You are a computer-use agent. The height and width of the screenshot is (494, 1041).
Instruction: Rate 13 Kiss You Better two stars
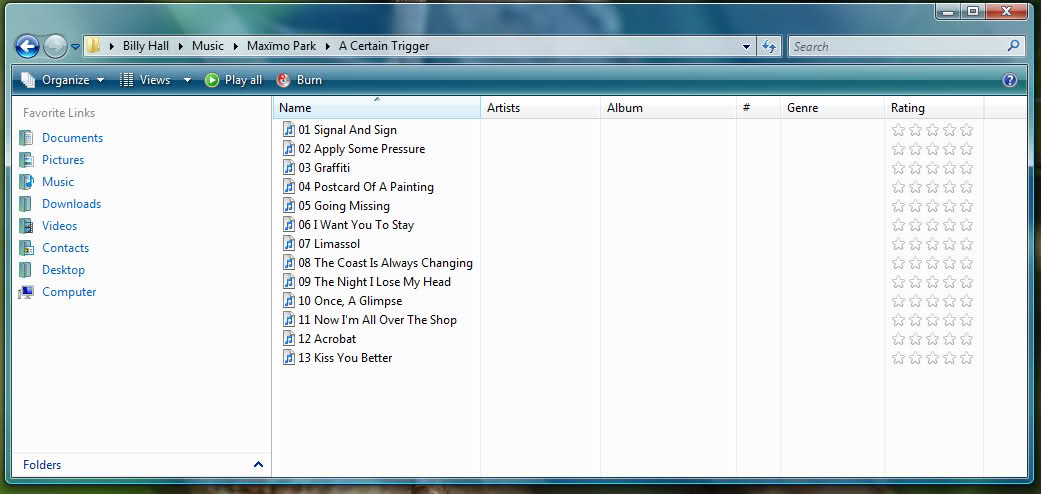[916, 358]
